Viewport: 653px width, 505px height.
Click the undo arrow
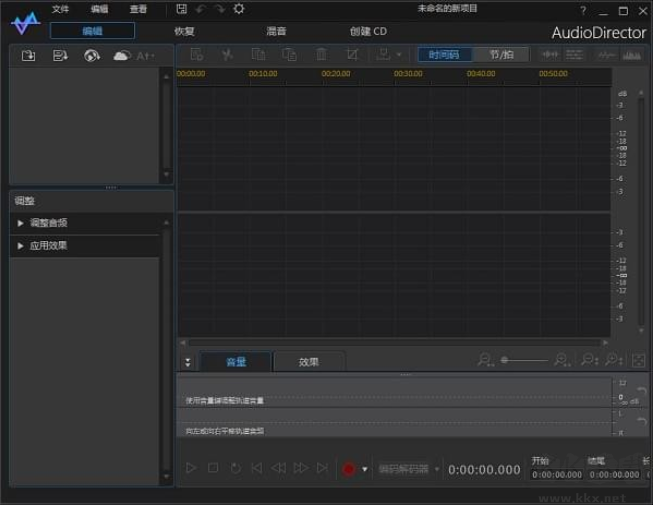[201, 9]
